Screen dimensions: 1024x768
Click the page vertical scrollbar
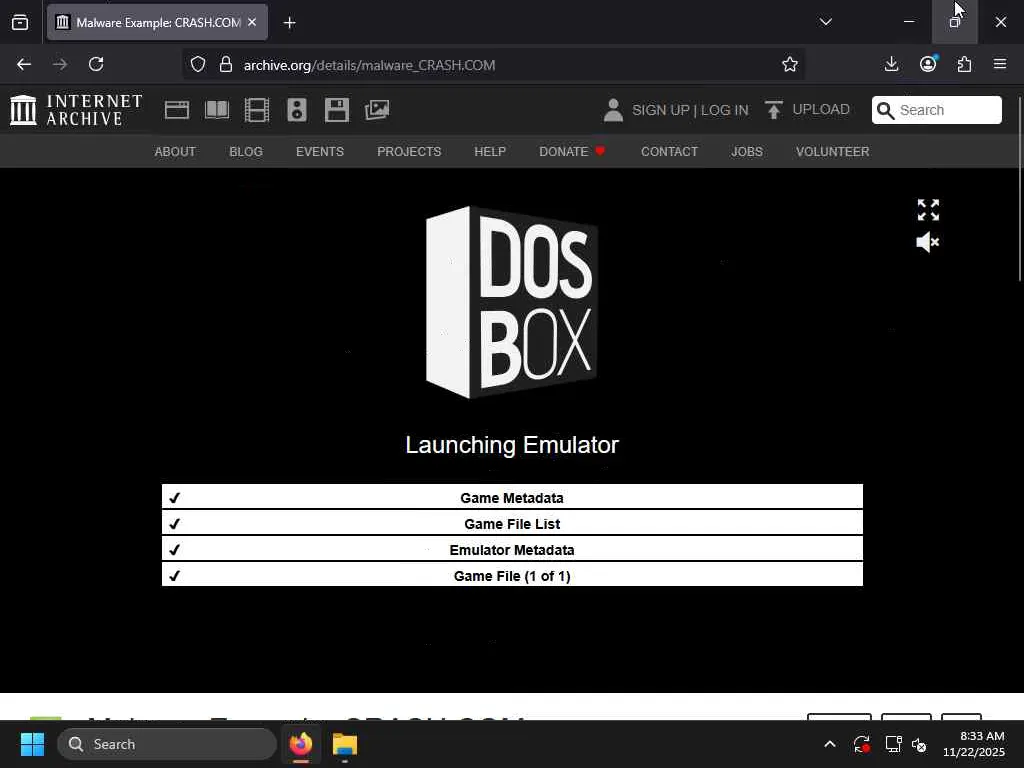coord(1020,189)
